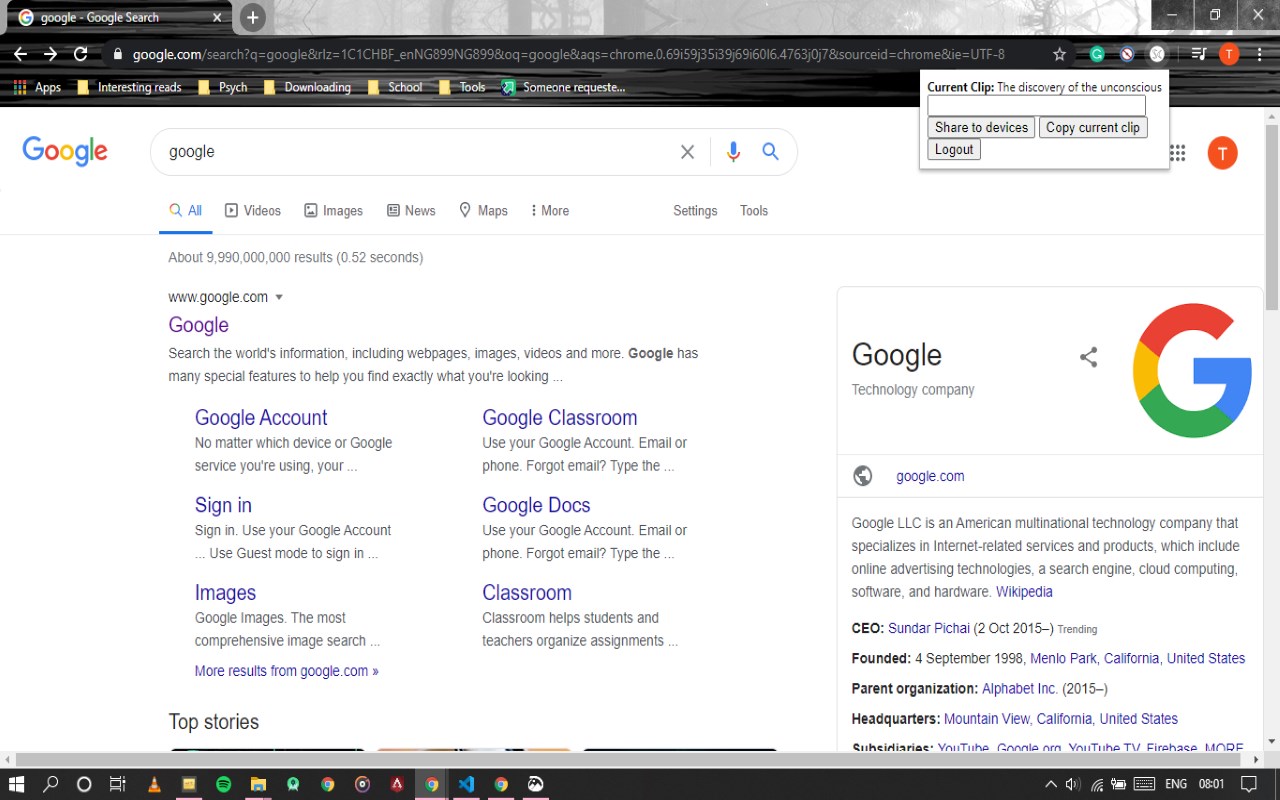1280x800 pixels.
Task: Open a new browser tab
Action: pyautogui.click(x=253, y=17)
